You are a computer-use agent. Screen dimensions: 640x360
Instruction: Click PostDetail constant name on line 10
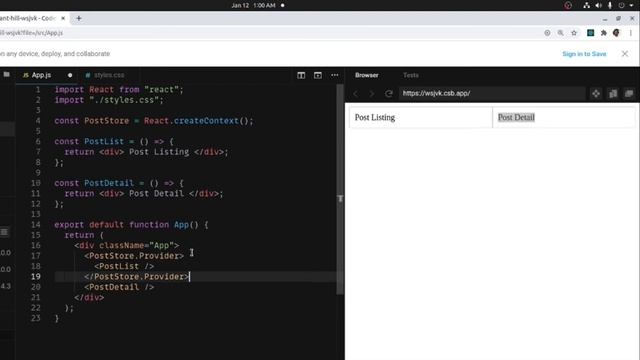coord(109,183)
